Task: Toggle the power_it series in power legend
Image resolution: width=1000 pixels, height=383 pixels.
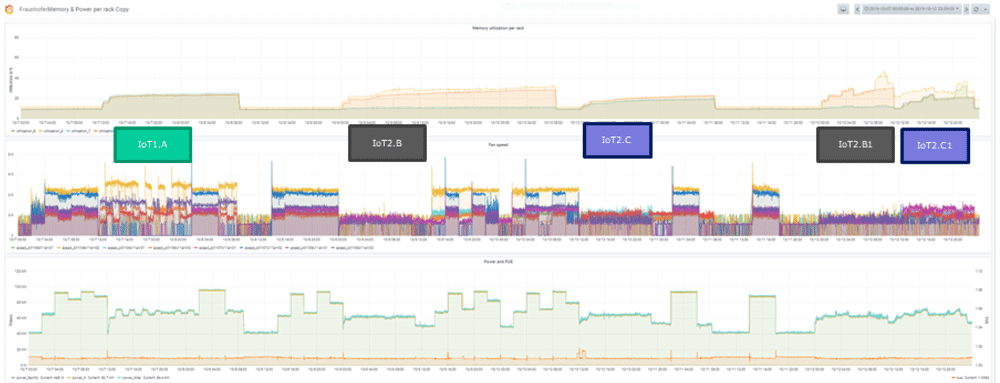Action: point(90,378)
